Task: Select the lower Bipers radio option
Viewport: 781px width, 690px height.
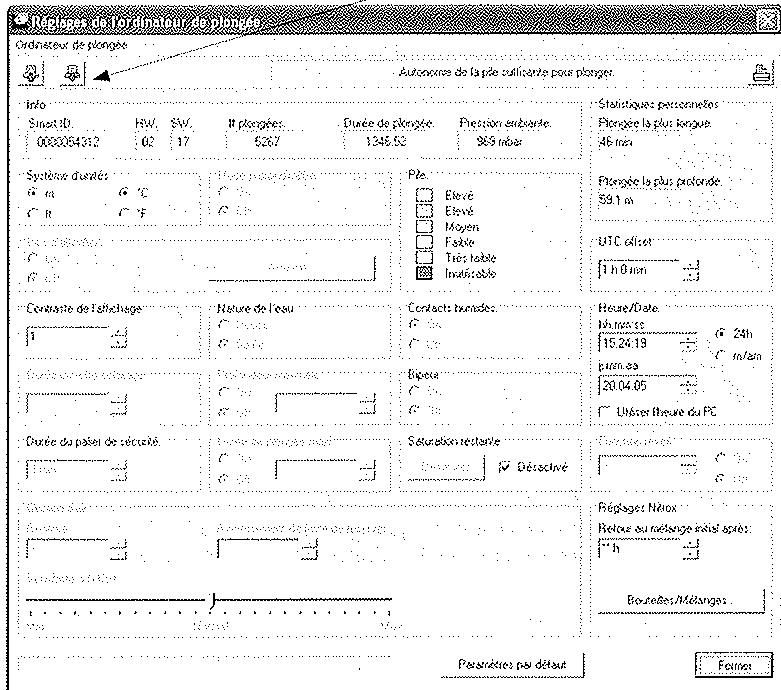Action: click(413, 410)
